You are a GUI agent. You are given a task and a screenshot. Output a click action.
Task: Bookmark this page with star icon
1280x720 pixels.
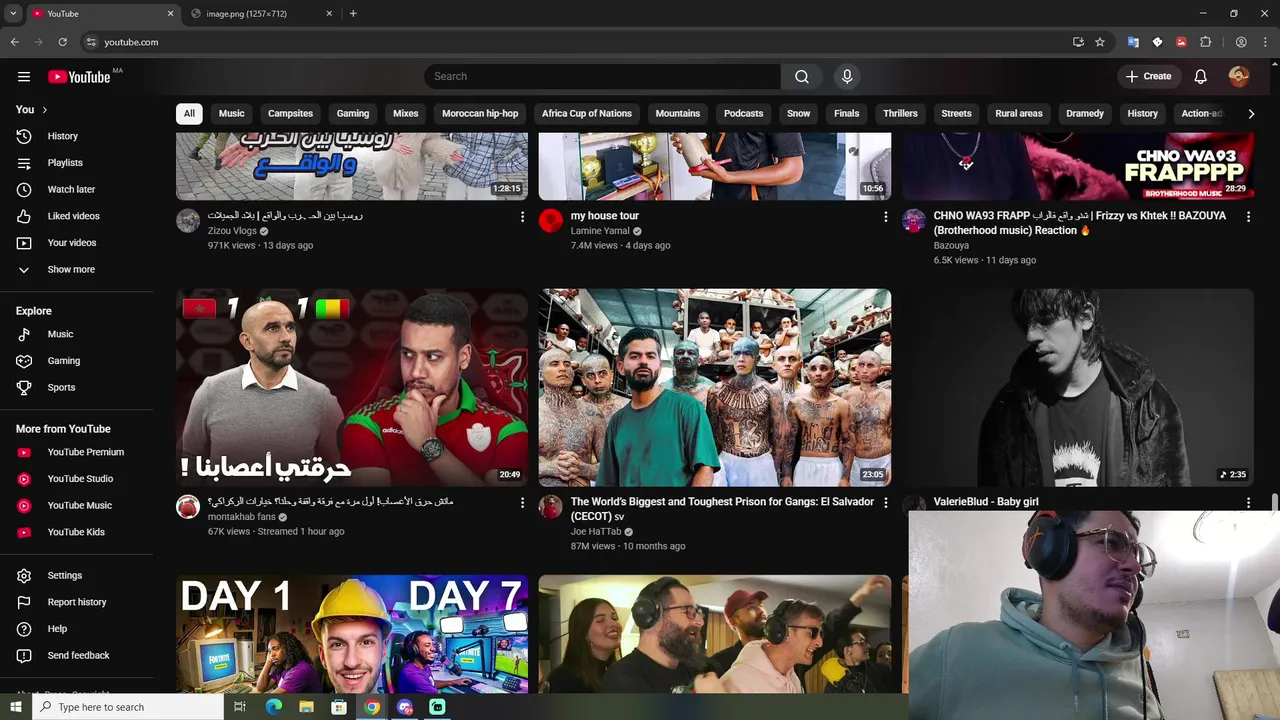tap(1100, 42)
